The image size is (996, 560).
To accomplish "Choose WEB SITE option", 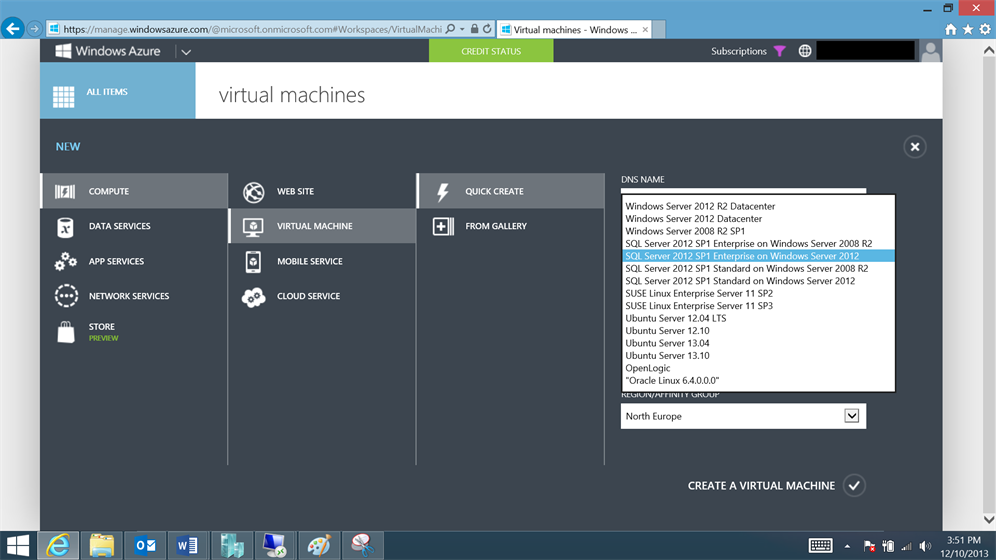I will [322, 191].
